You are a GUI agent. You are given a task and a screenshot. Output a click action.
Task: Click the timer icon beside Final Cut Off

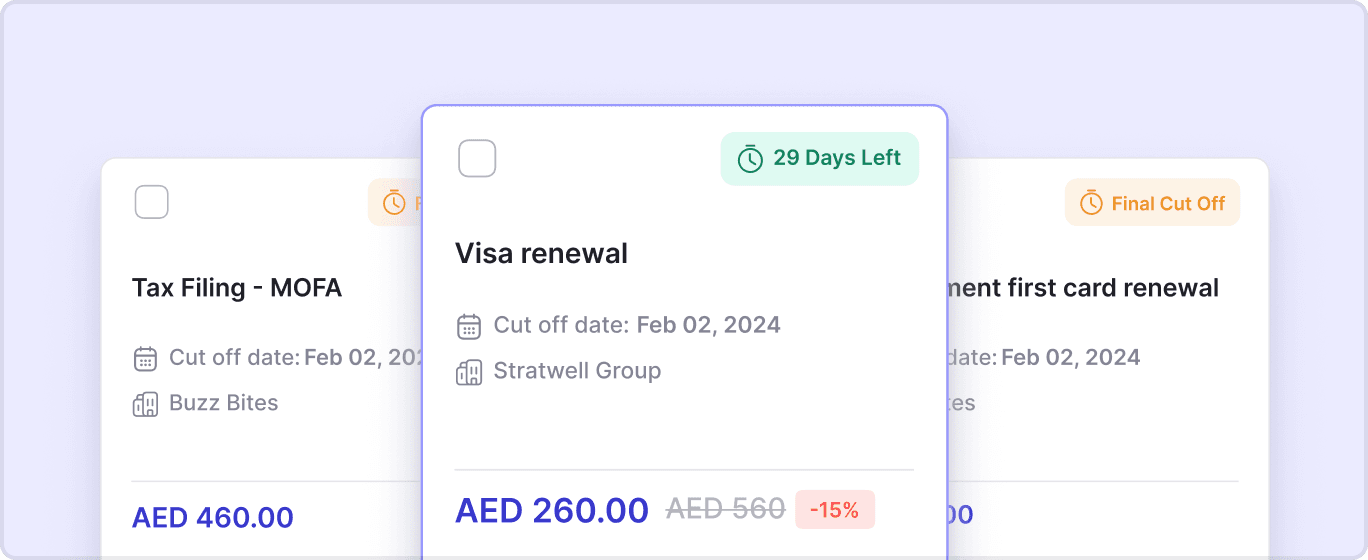(x=1091, y=203)
